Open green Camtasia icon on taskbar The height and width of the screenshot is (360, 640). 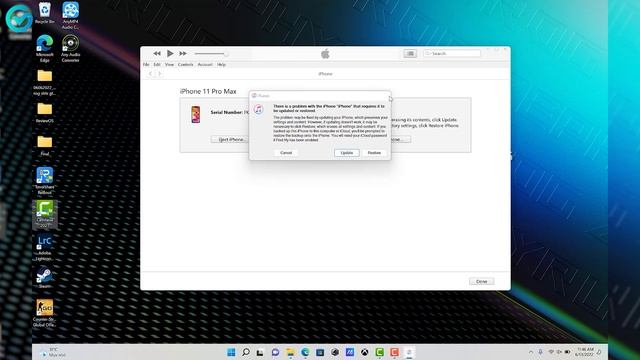point(379,352)
